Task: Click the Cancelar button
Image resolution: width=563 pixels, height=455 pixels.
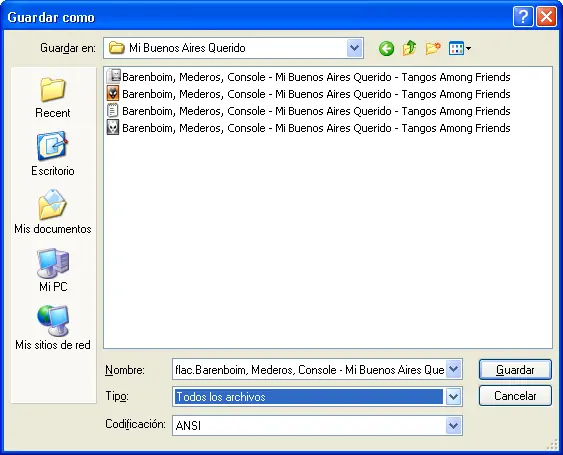Action: tap(515, 396)
